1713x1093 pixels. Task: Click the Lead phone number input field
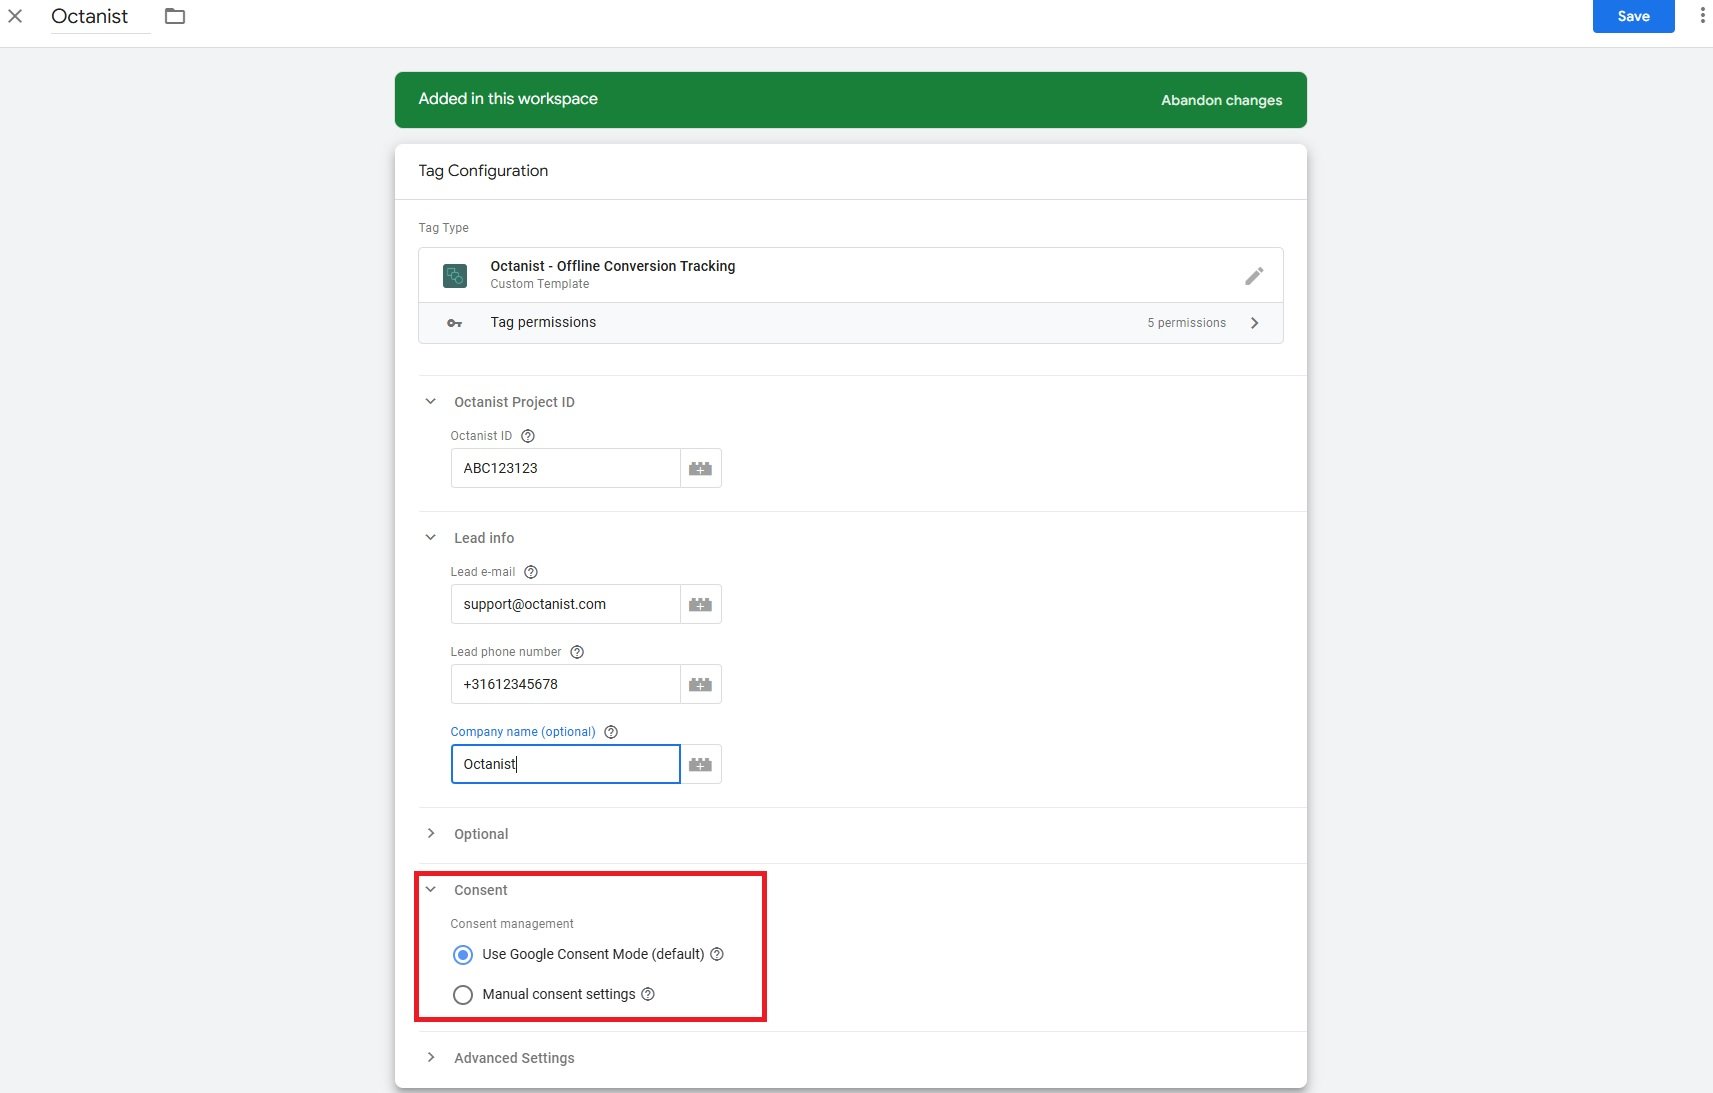tap(566, 684)
